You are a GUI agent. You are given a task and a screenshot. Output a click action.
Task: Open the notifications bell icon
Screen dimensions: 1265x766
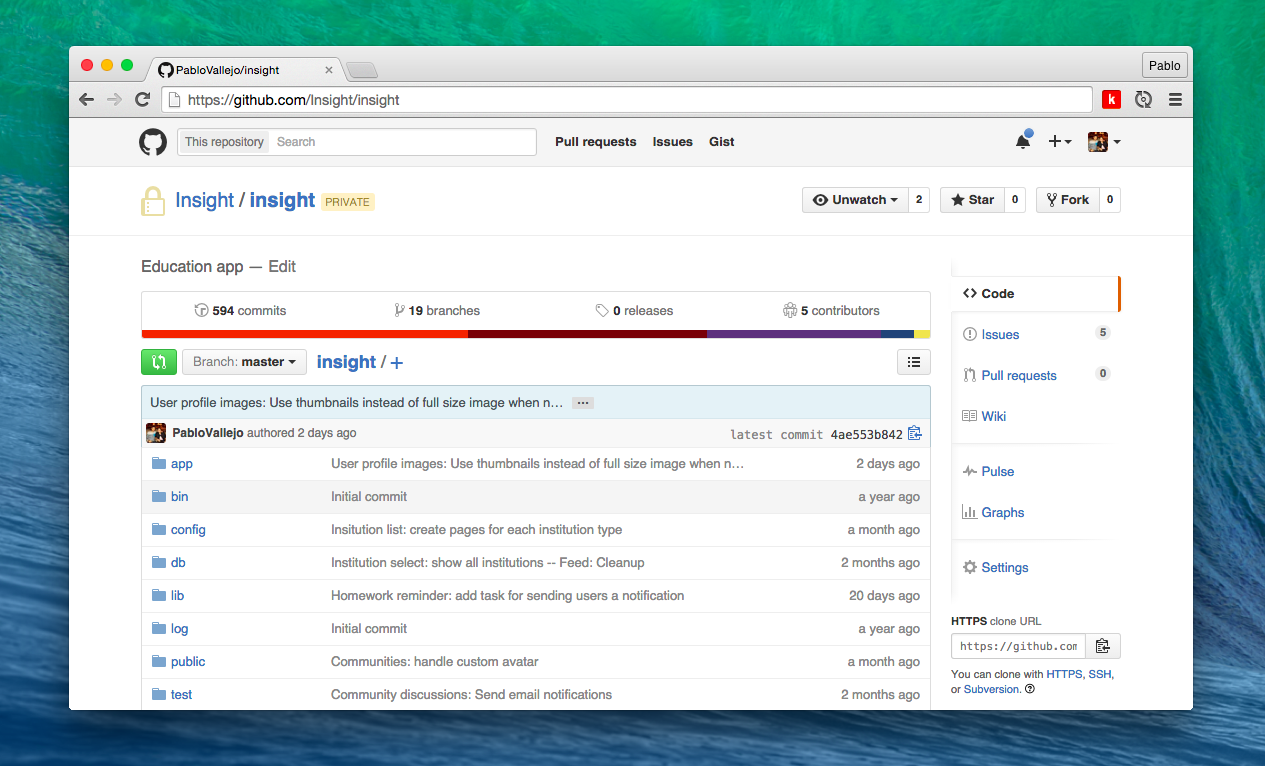(x=1023, y=142)
